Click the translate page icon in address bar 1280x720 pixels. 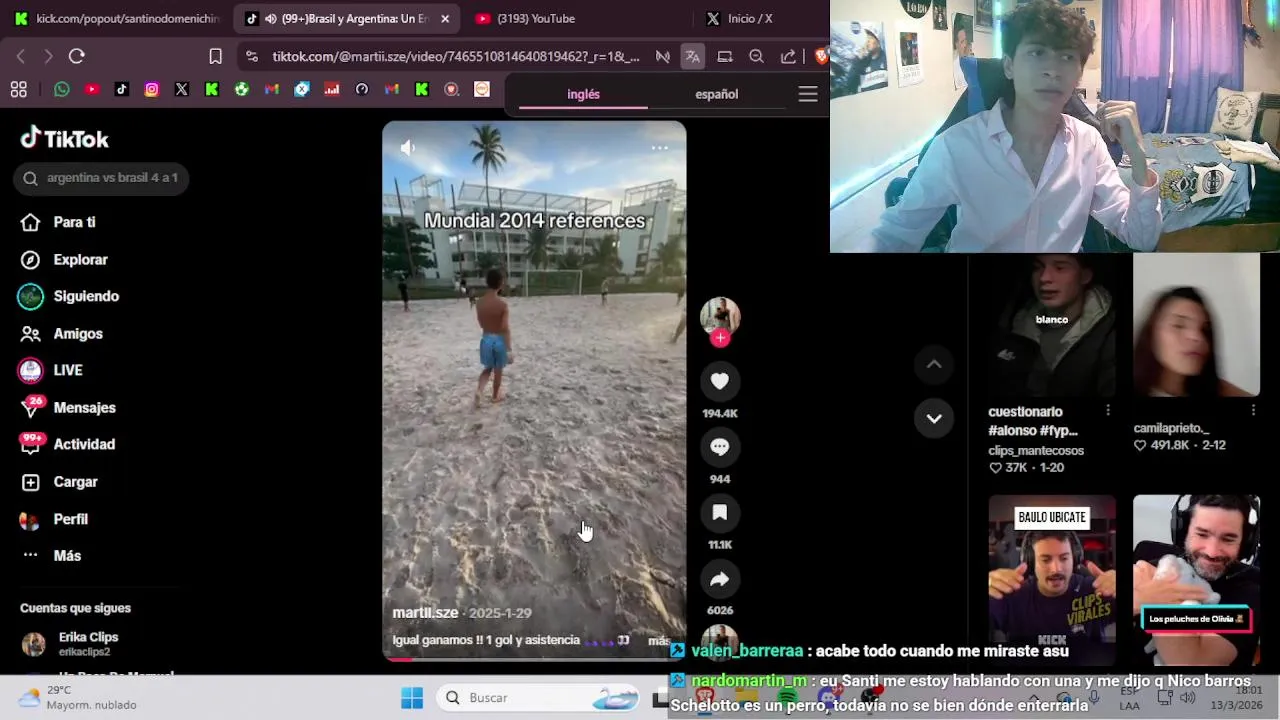692,56
